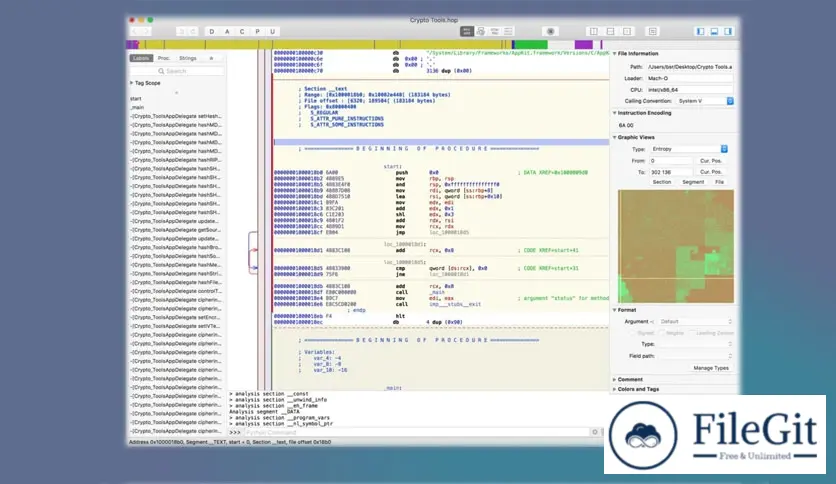The image size is (836, 484).
Task: Click the To value field
Action: pyautogui.click(x=670, y=172)
